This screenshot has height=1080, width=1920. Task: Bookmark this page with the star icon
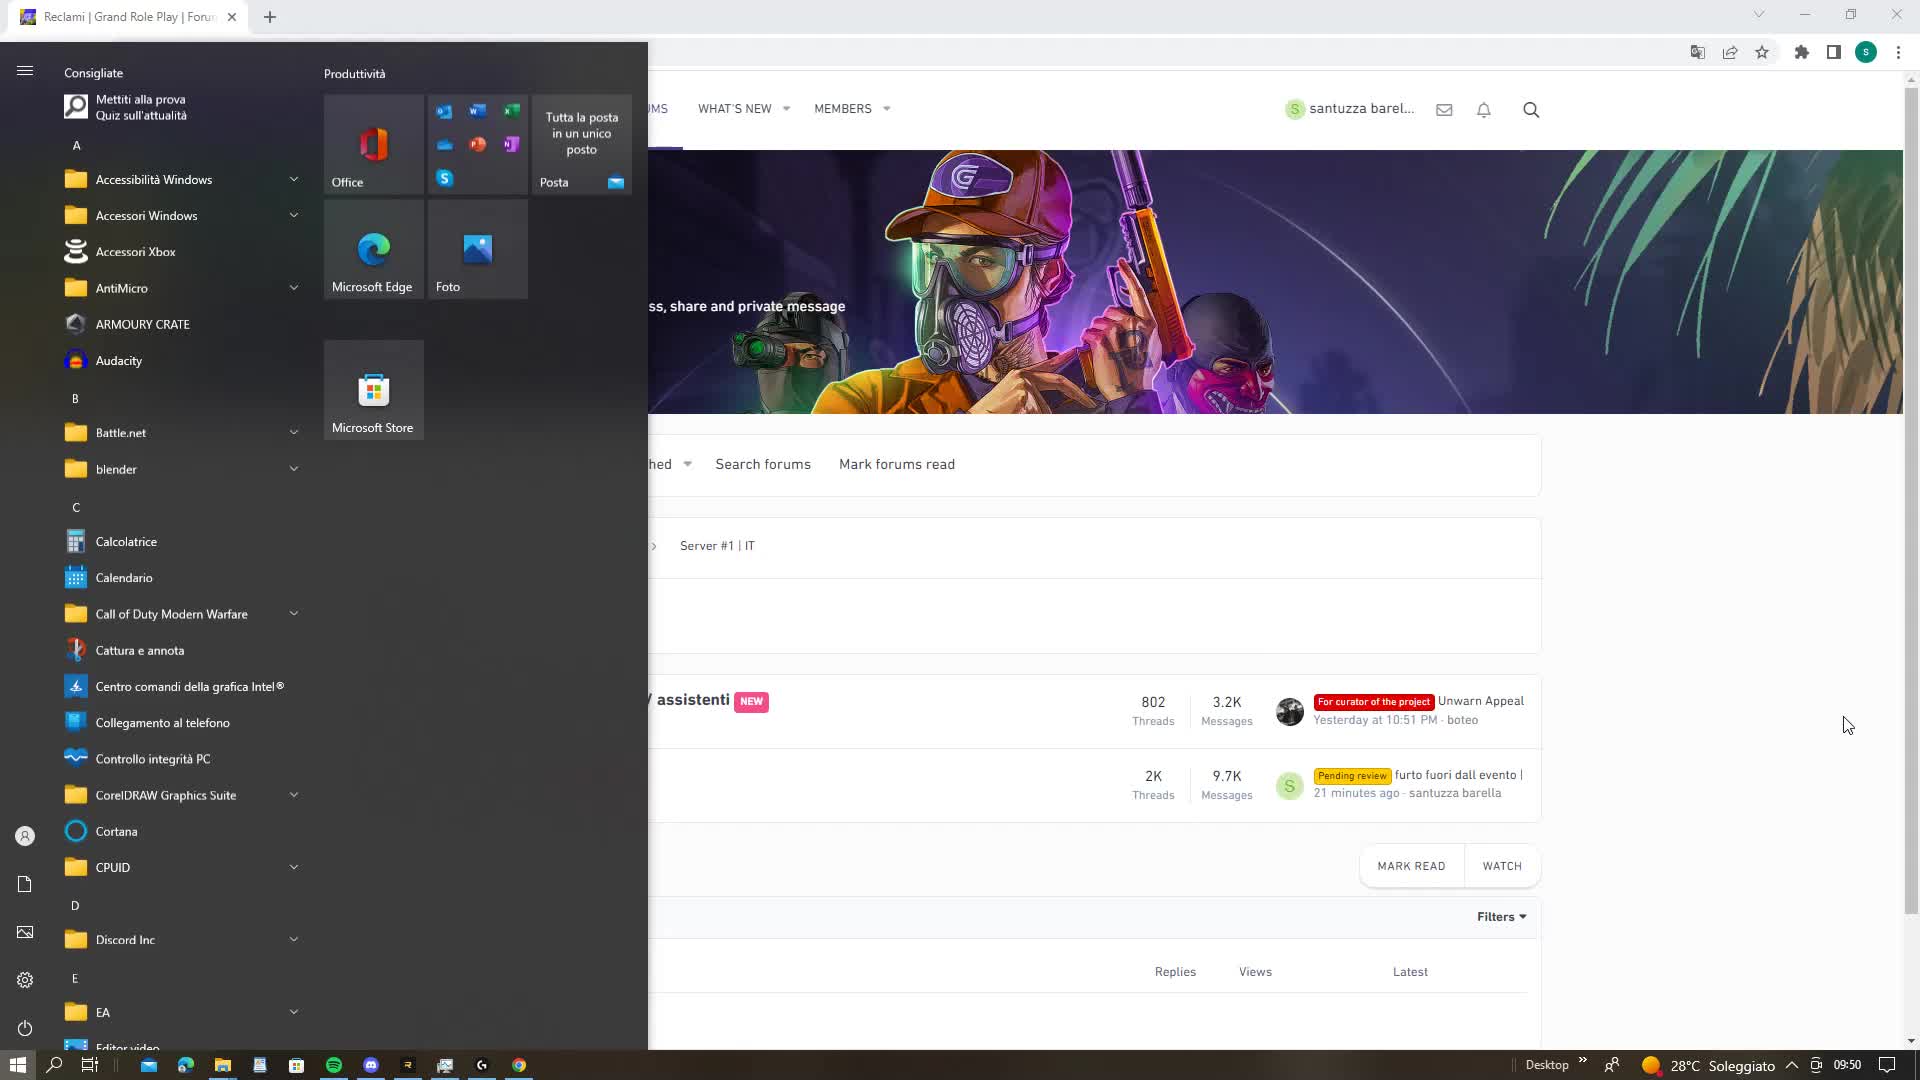pos(1762,52)
